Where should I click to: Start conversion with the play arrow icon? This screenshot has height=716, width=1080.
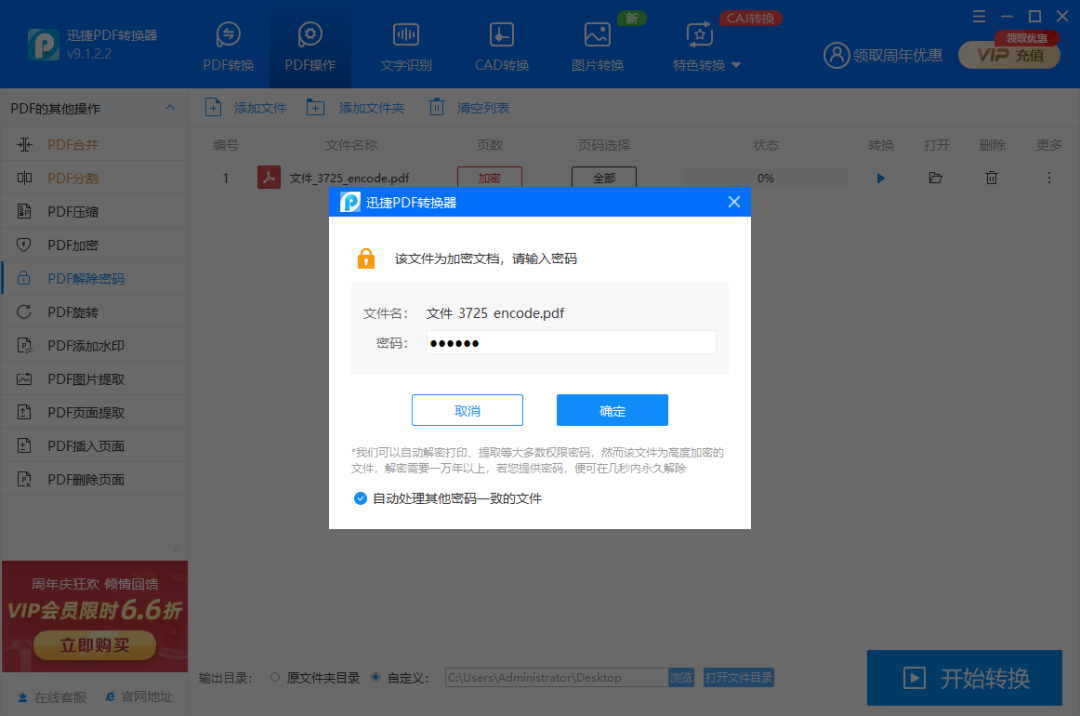[880, 178]
